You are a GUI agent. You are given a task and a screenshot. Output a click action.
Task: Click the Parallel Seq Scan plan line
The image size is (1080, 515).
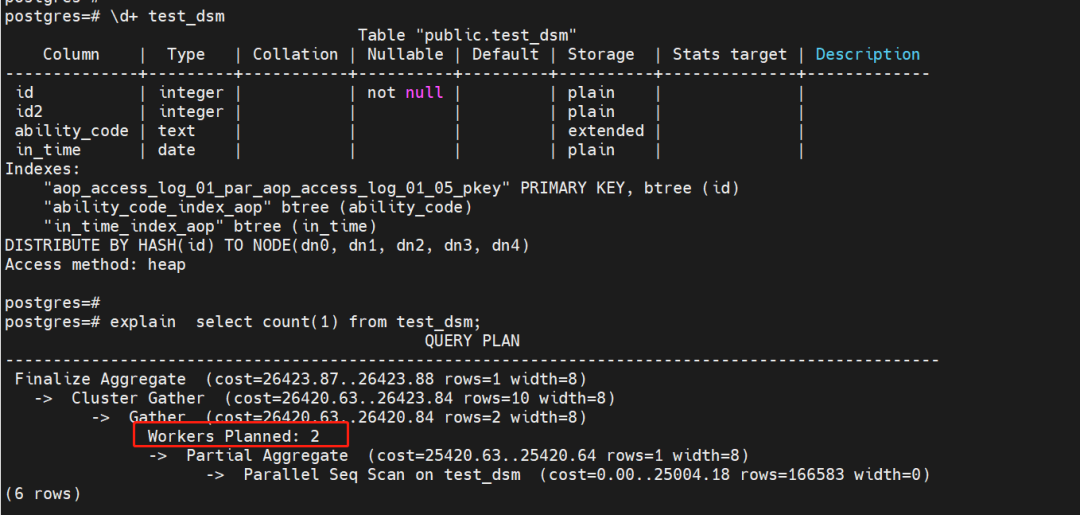pos(587,474)
